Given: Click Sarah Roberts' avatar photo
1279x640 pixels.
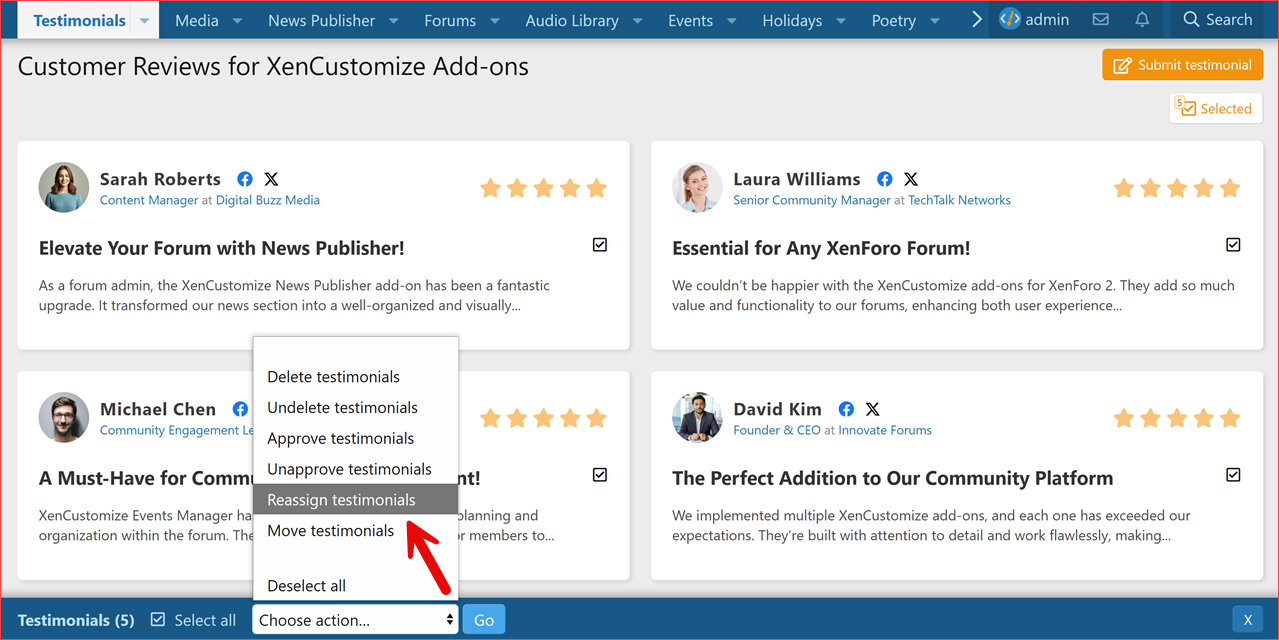Looking at the screenshot, I should point(63,187).
